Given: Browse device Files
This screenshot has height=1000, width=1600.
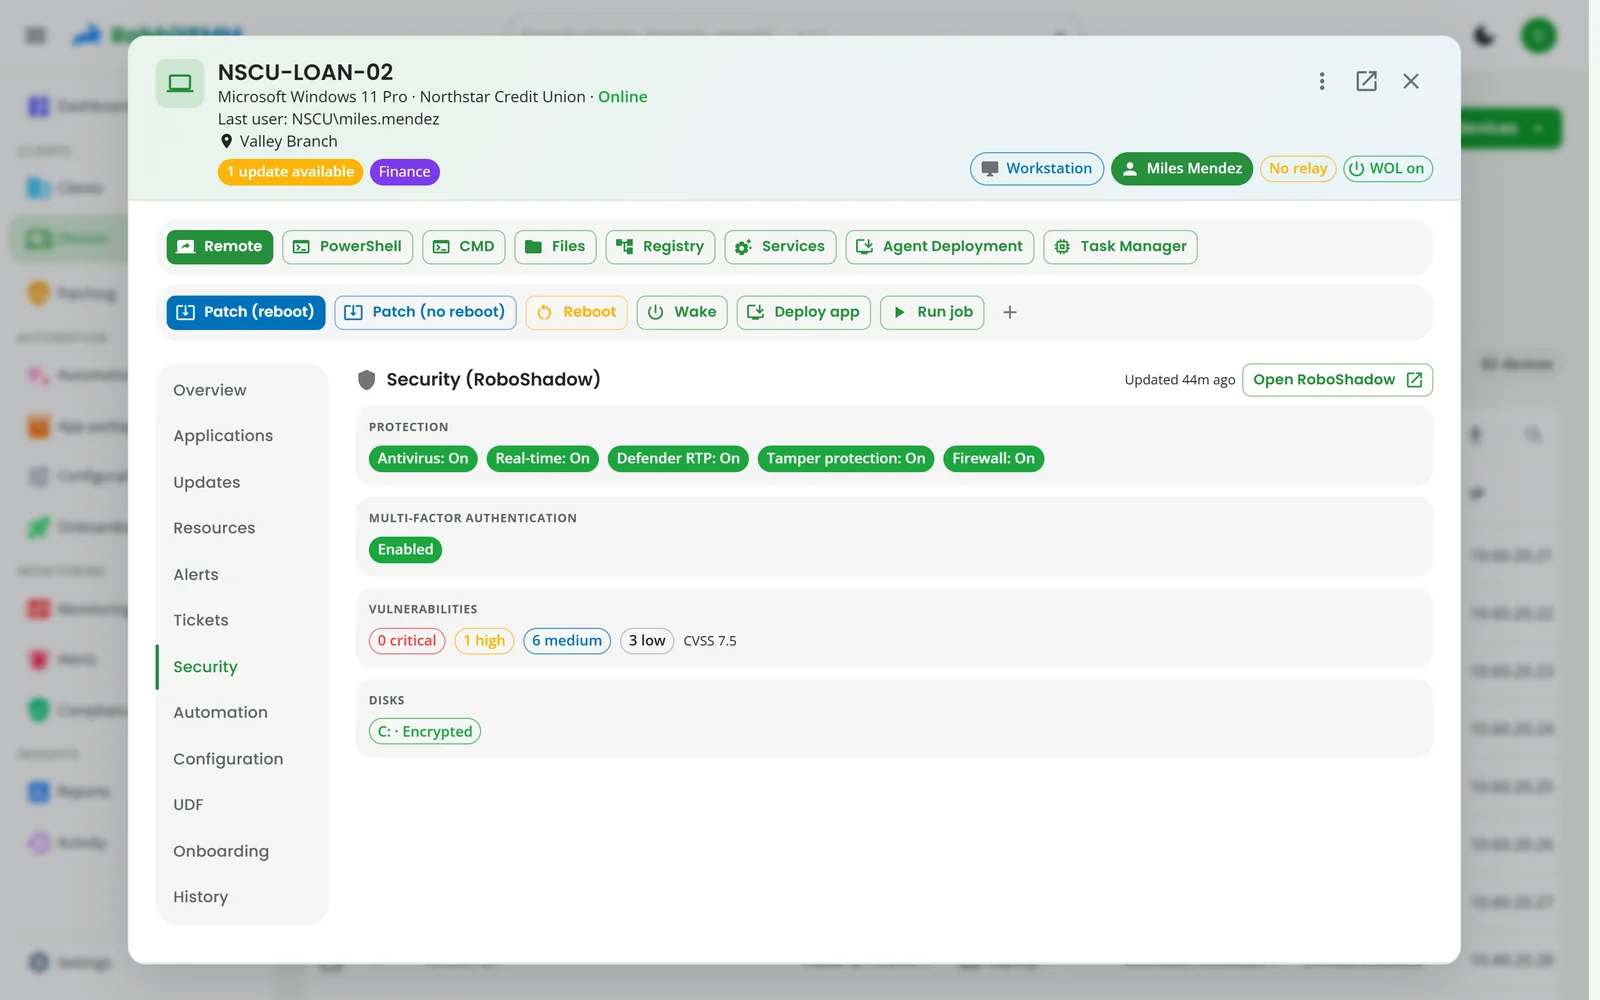Looking at the screenshot, I should click(x=555, y=247).
